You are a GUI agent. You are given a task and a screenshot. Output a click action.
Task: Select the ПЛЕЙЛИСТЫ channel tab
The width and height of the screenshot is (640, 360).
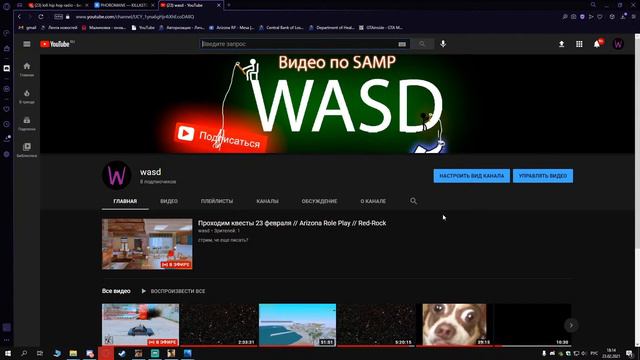(217, 201)
